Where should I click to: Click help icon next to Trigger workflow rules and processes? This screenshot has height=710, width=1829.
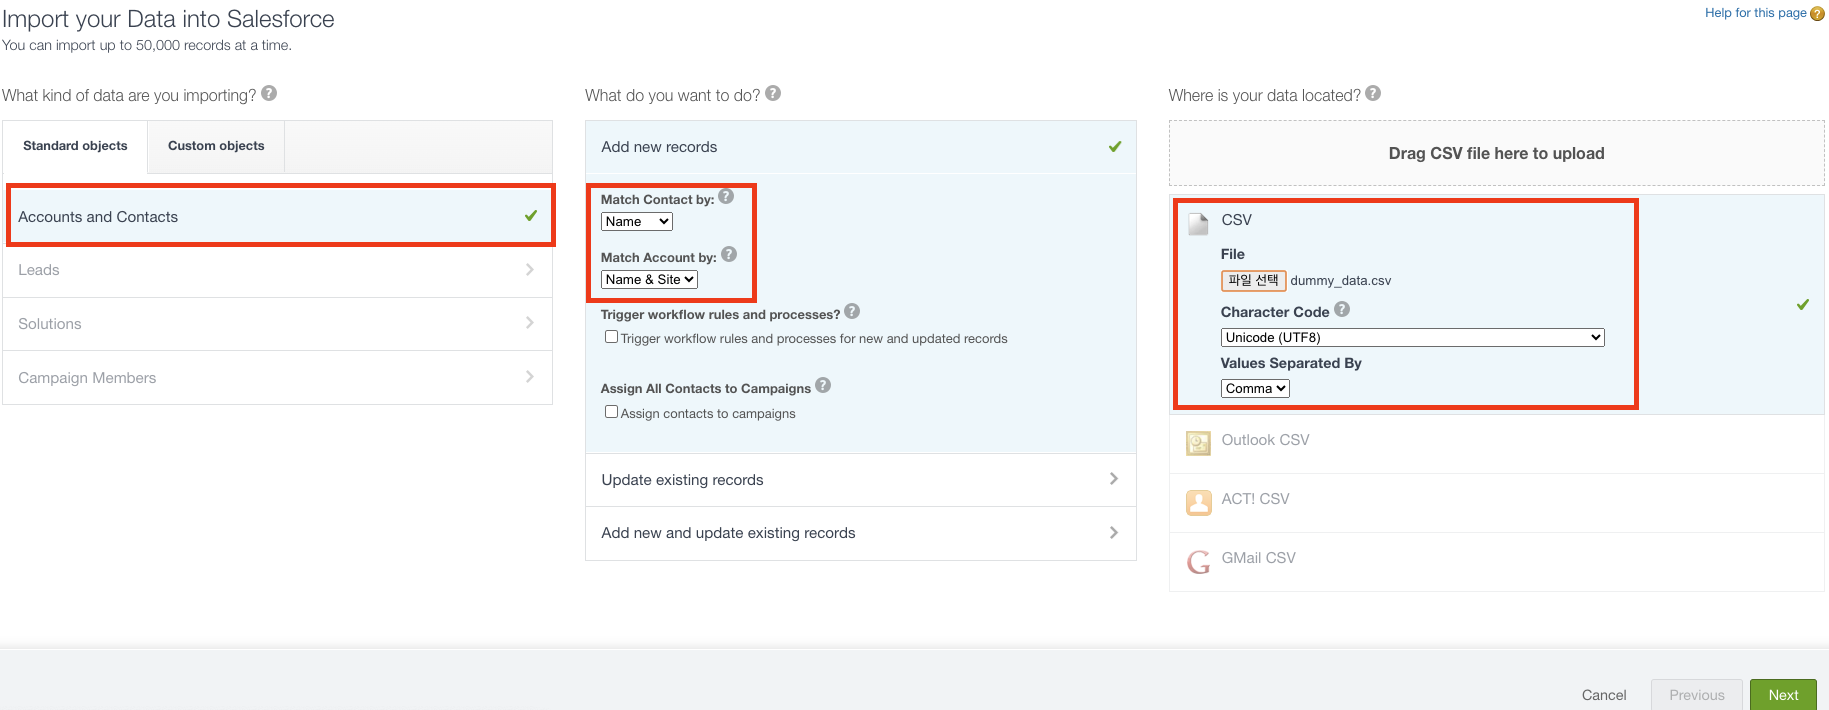tap(852, 312)
